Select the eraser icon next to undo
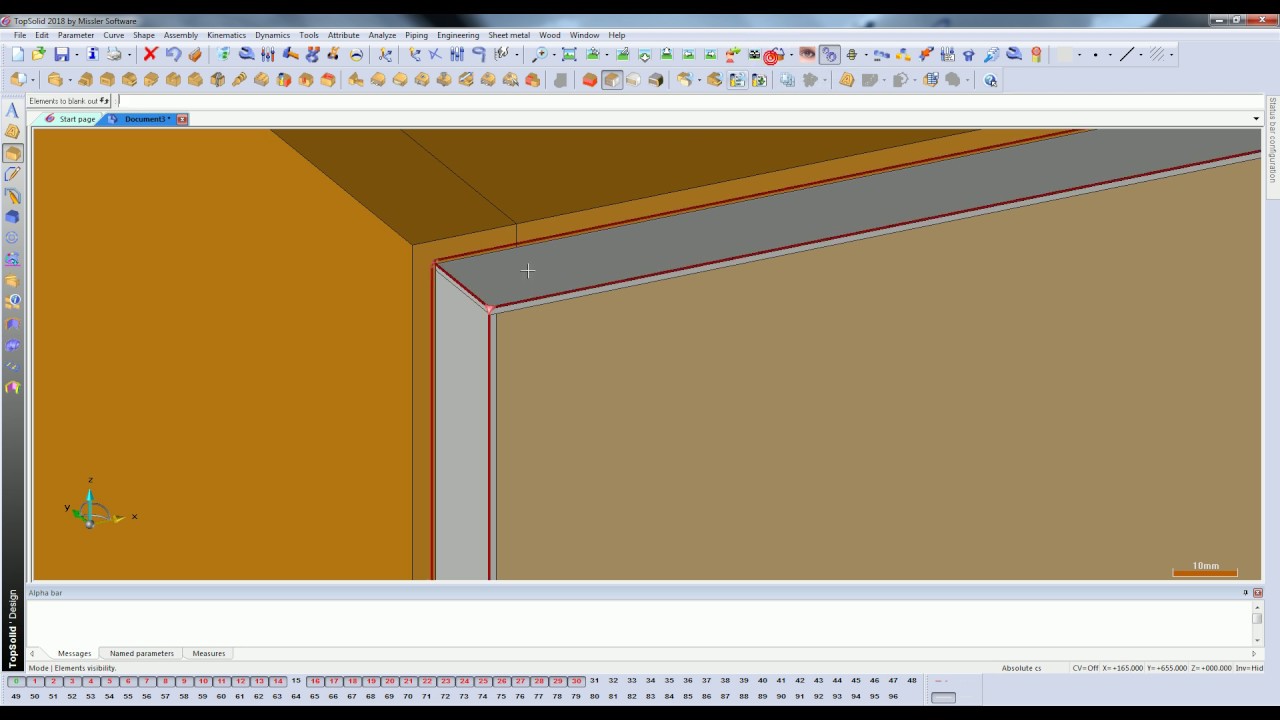Screen dimensions: 1280x720 click(x=195, y=55)
